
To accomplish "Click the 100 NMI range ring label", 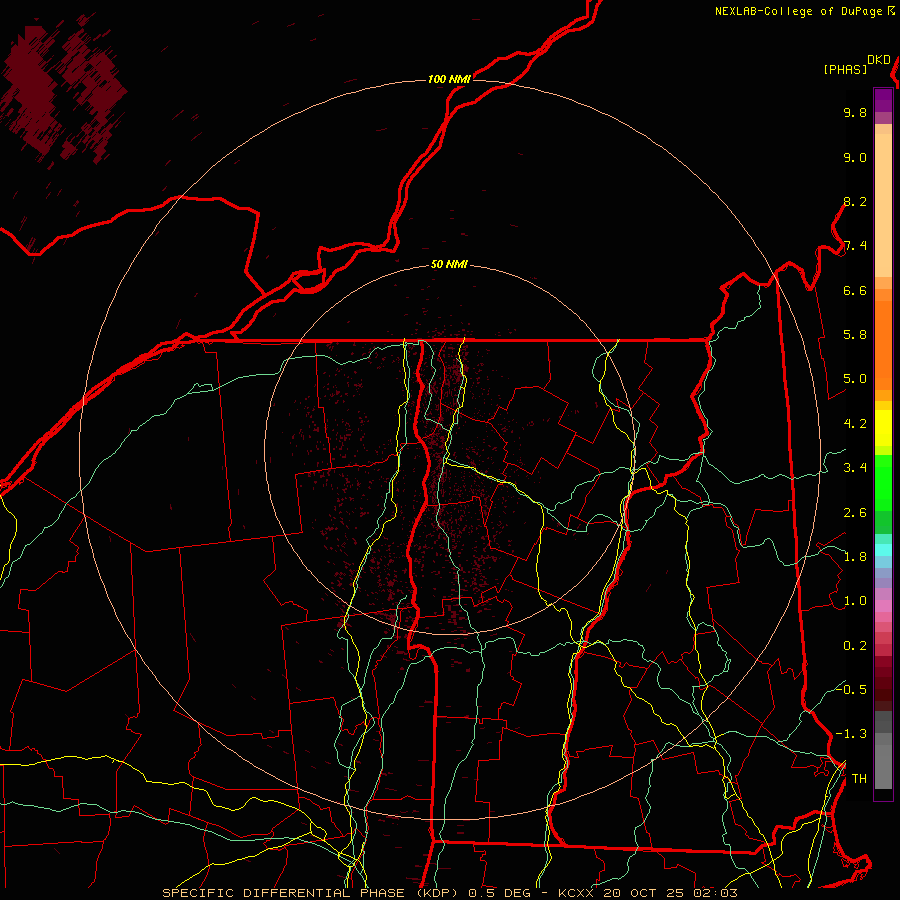I will 449,79.
